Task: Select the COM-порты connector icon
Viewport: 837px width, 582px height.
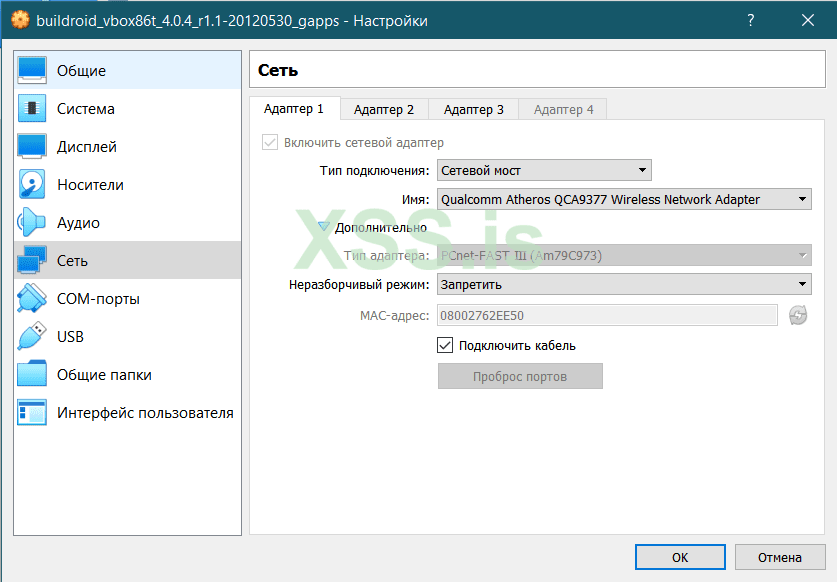Action: (x=32, y=299)
